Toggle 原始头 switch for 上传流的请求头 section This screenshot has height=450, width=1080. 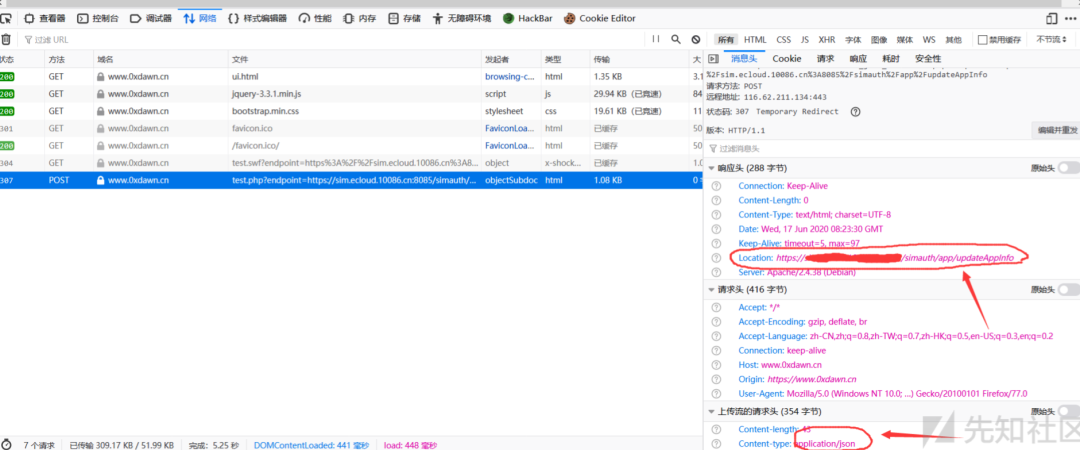[1068, 411]
